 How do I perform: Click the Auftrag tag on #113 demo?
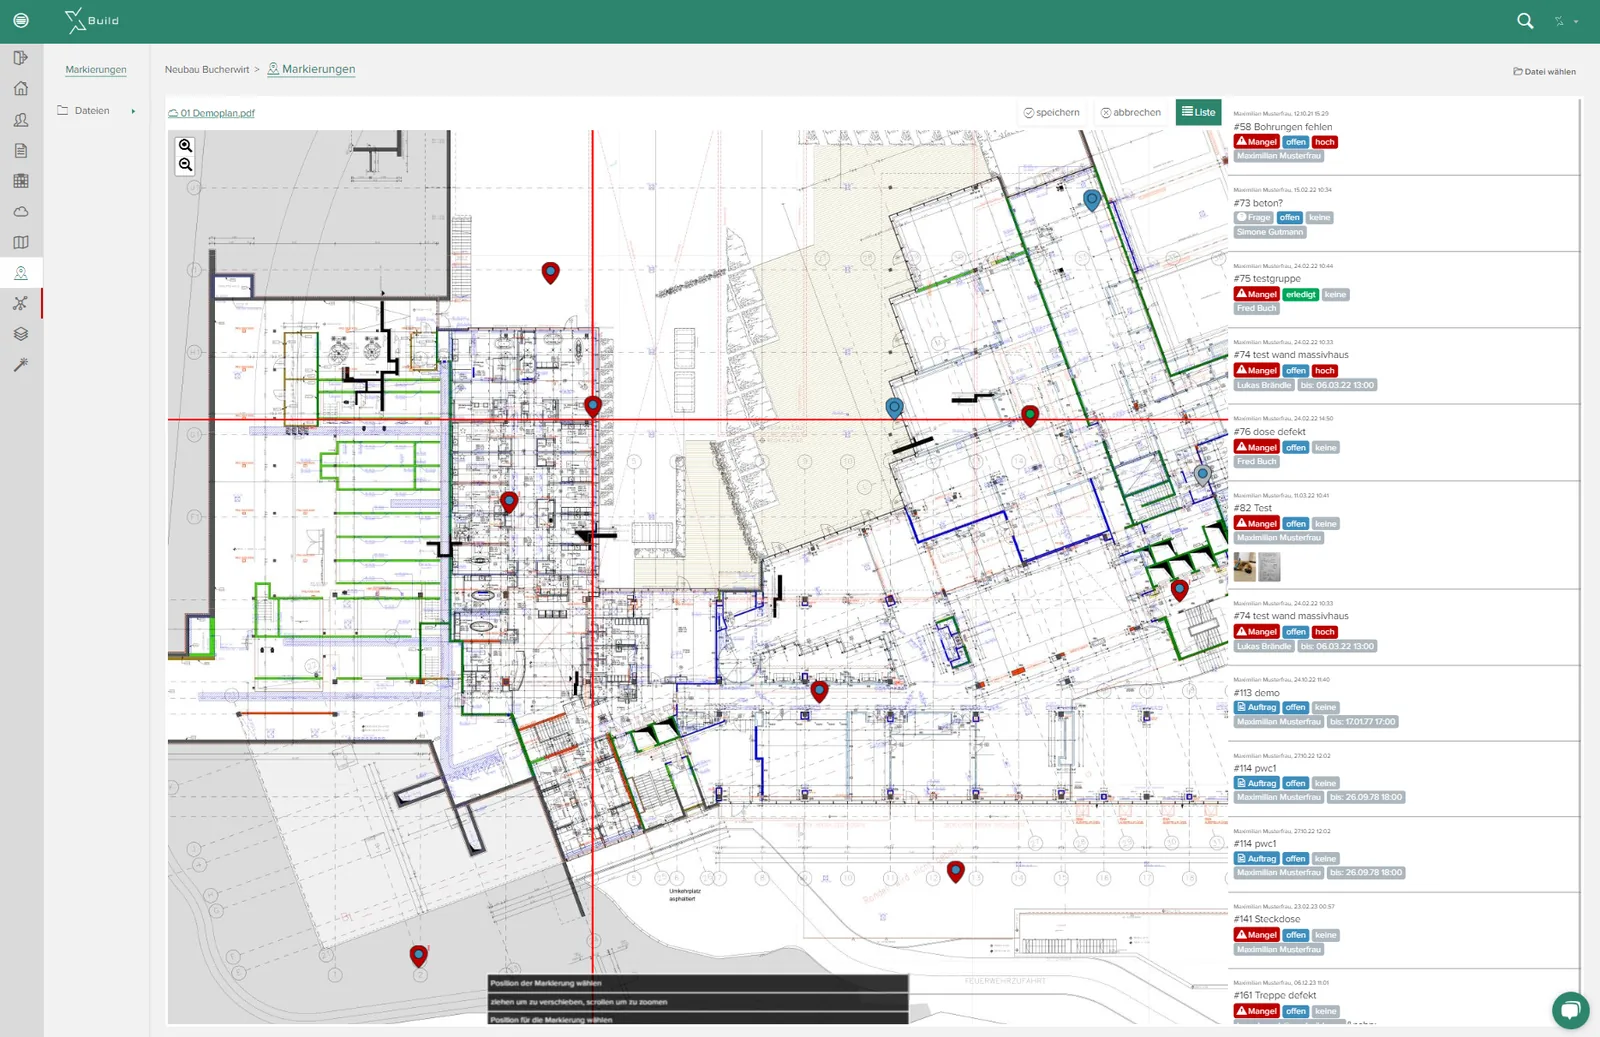[1257, 707]
